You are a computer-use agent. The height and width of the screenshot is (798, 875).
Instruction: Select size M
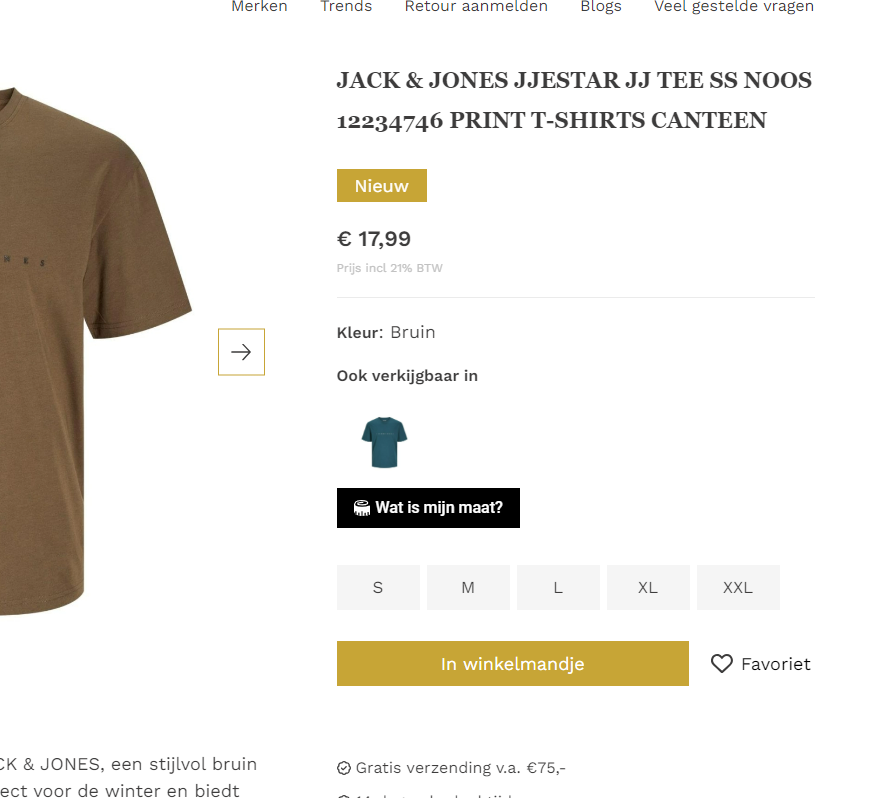pos(468,588)
